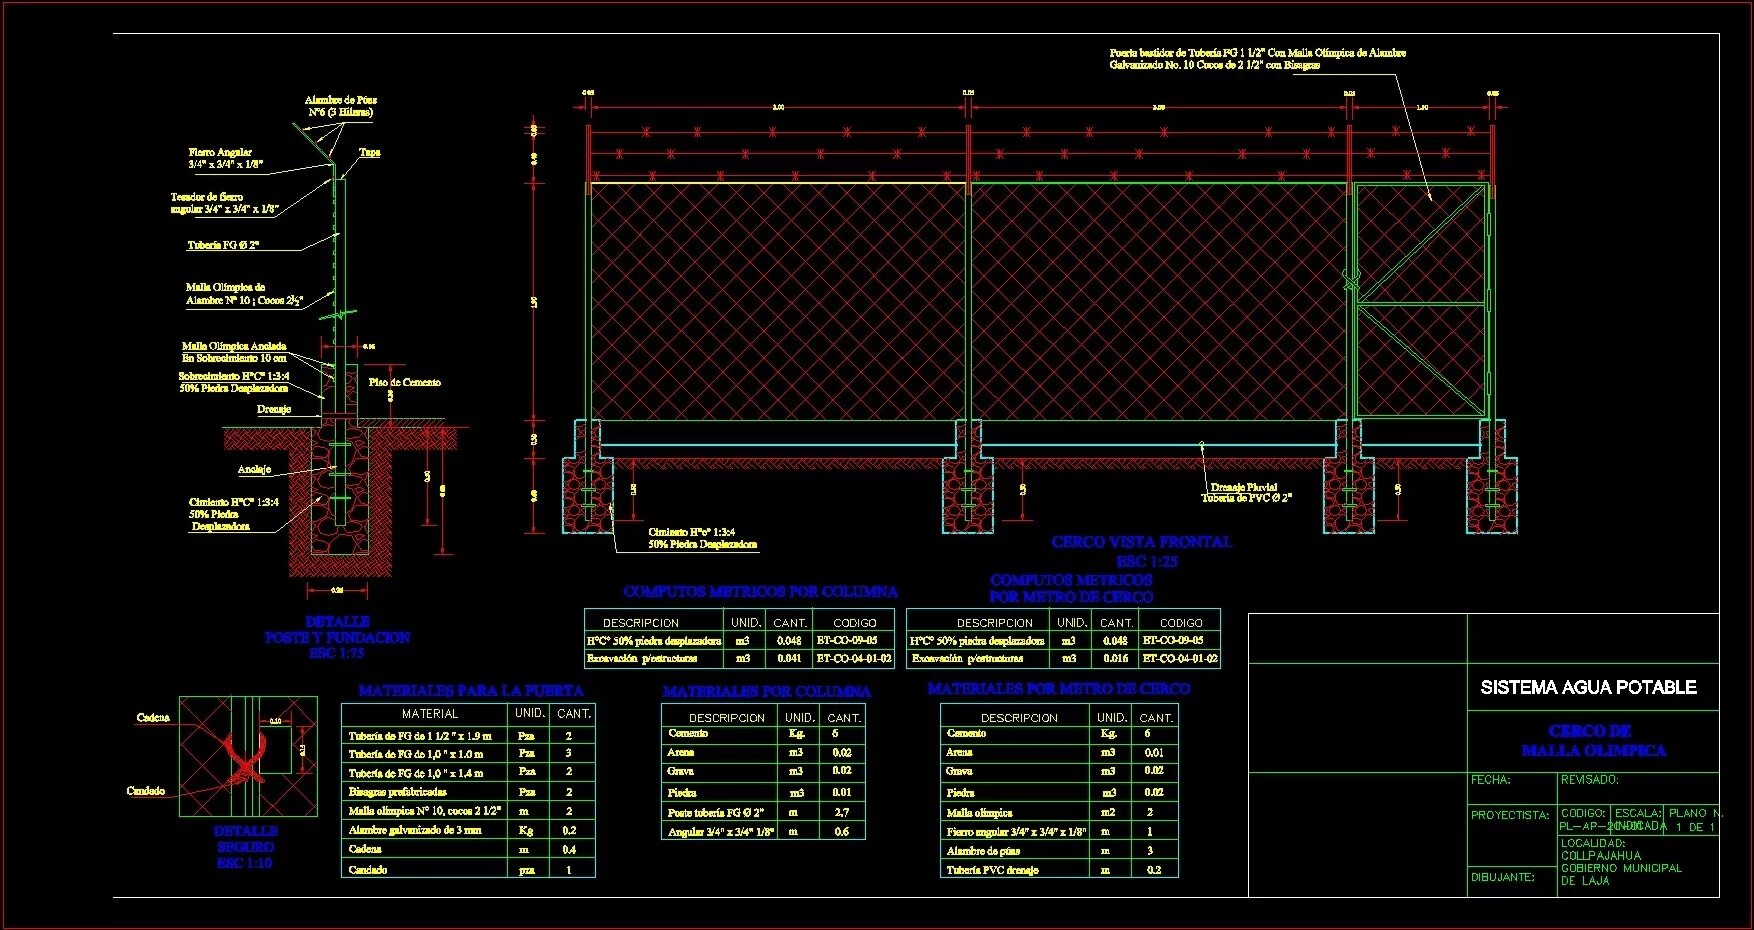Image resolution: width=1754 pixels, height=930 pixels.
Task: Click the 'SISTEMA AGUA POTABLE' title text
Action: tap(1588, 688)
